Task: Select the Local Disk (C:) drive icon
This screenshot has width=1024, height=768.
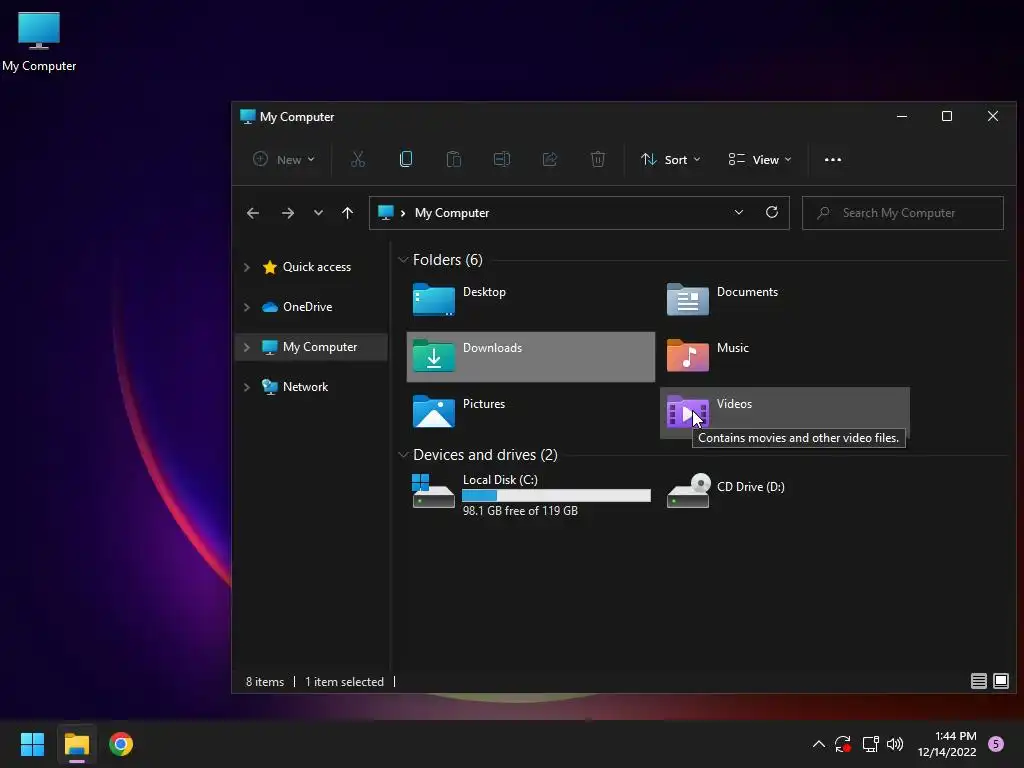Action: tap(433, 491)
